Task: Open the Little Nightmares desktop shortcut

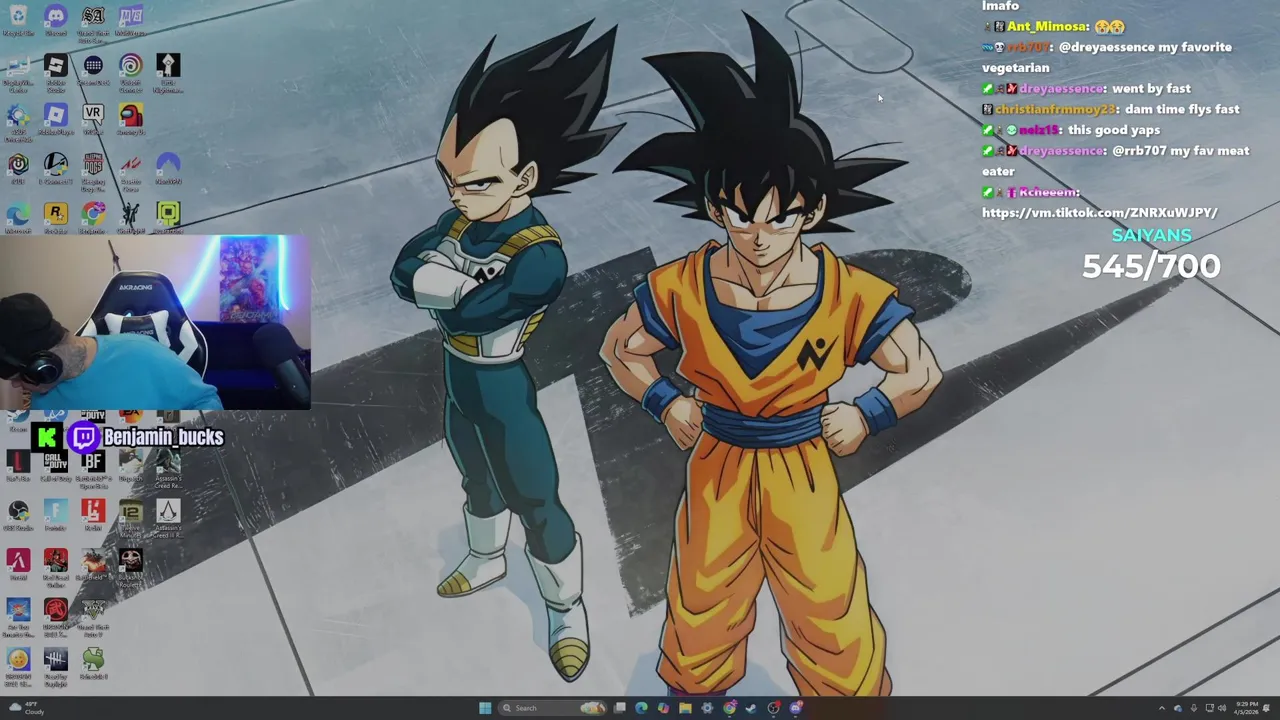Action: [x=168, y=74]
